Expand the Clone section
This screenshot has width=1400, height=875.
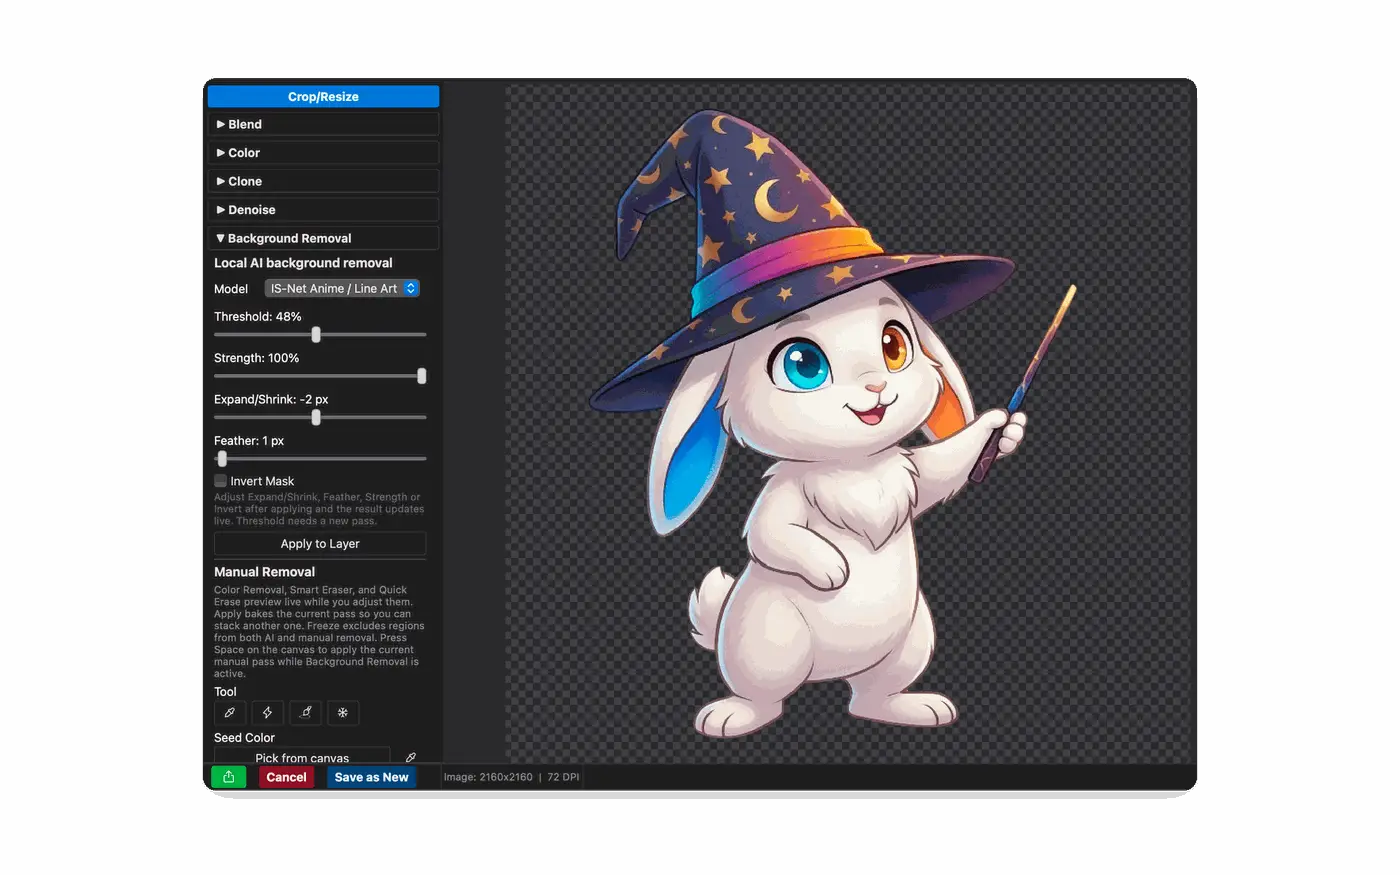[323, 181]
